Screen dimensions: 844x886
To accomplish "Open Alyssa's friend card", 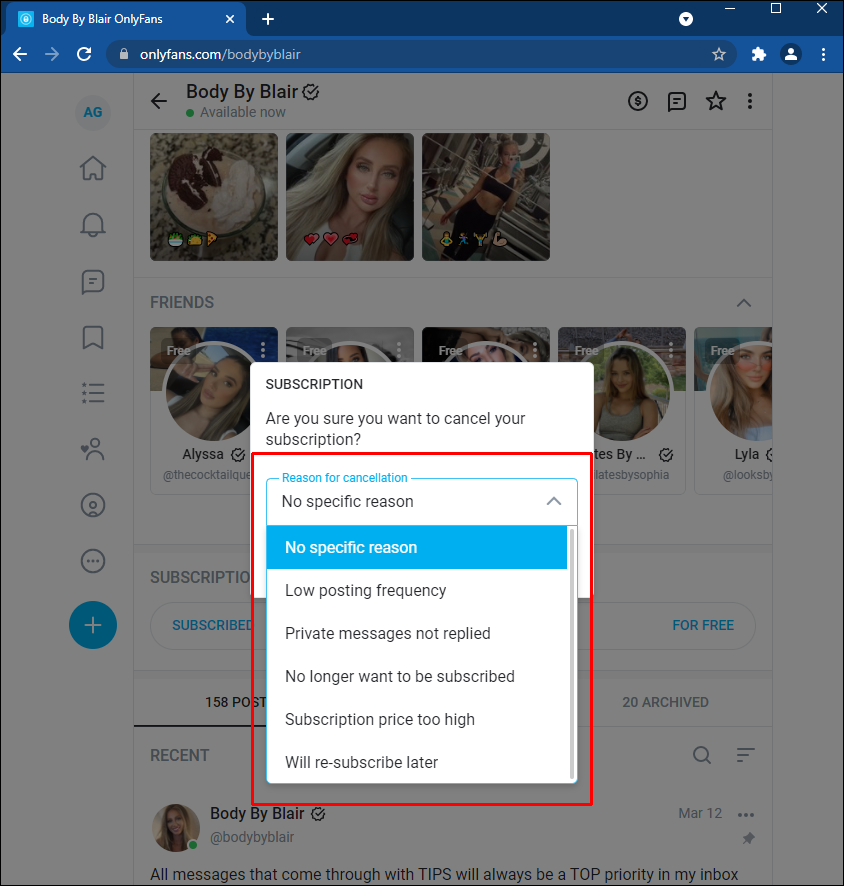I will click(201, 411).
